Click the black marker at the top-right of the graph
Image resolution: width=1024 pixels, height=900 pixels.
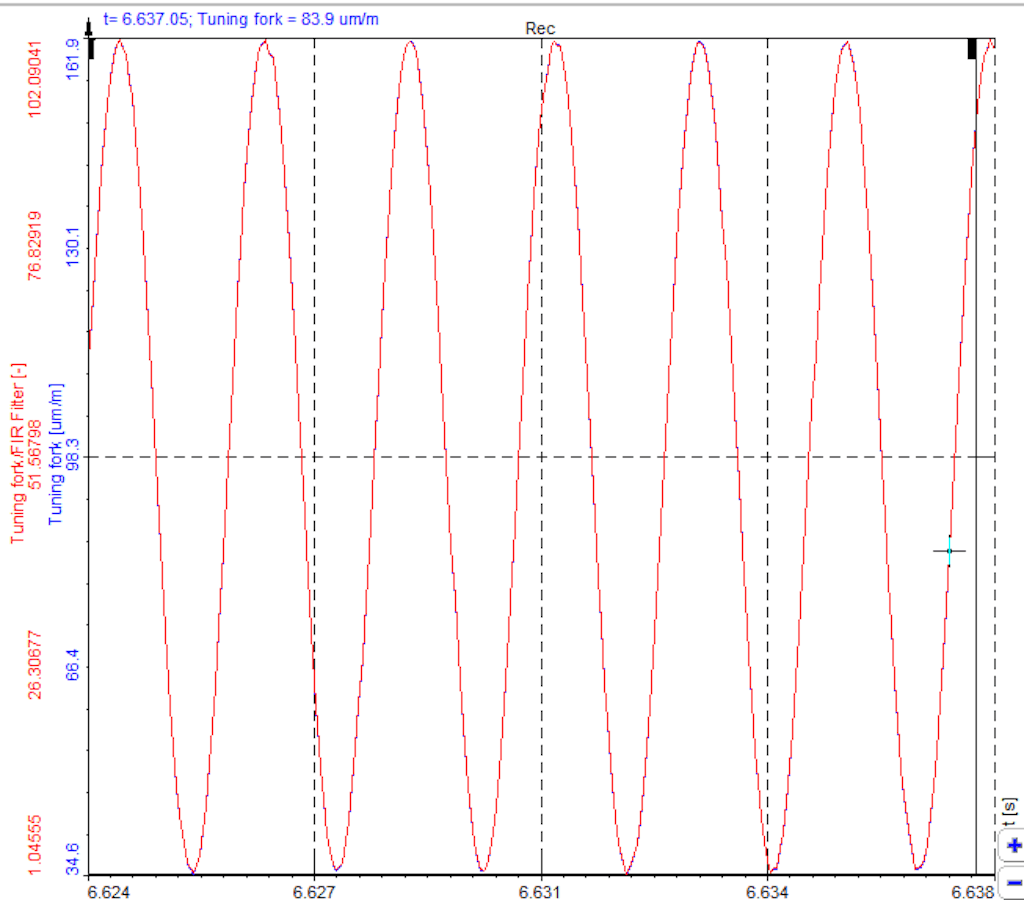(x=972, y=49)
